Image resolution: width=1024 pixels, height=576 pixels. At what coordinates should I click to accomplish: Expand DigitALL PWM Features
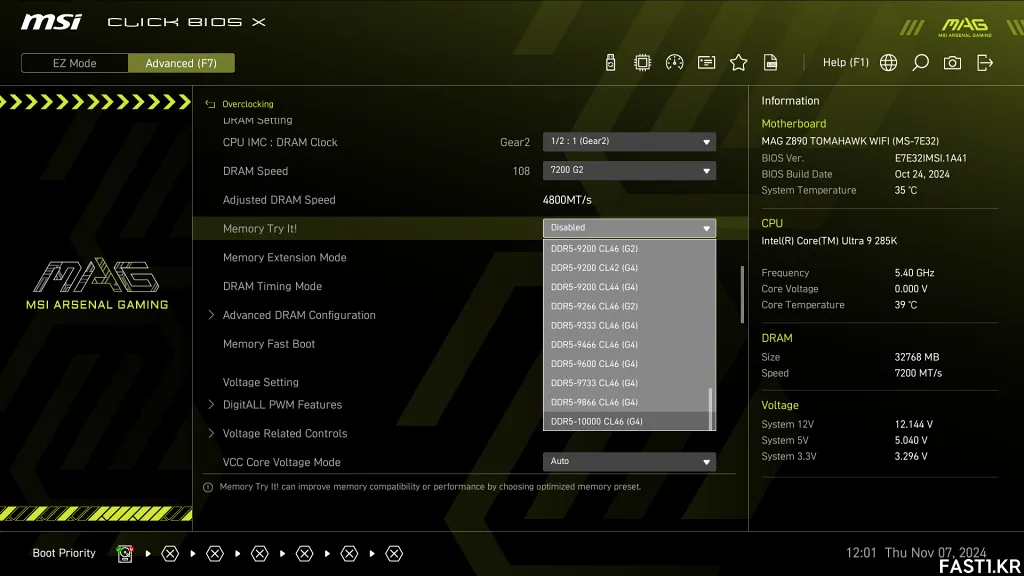281,404
